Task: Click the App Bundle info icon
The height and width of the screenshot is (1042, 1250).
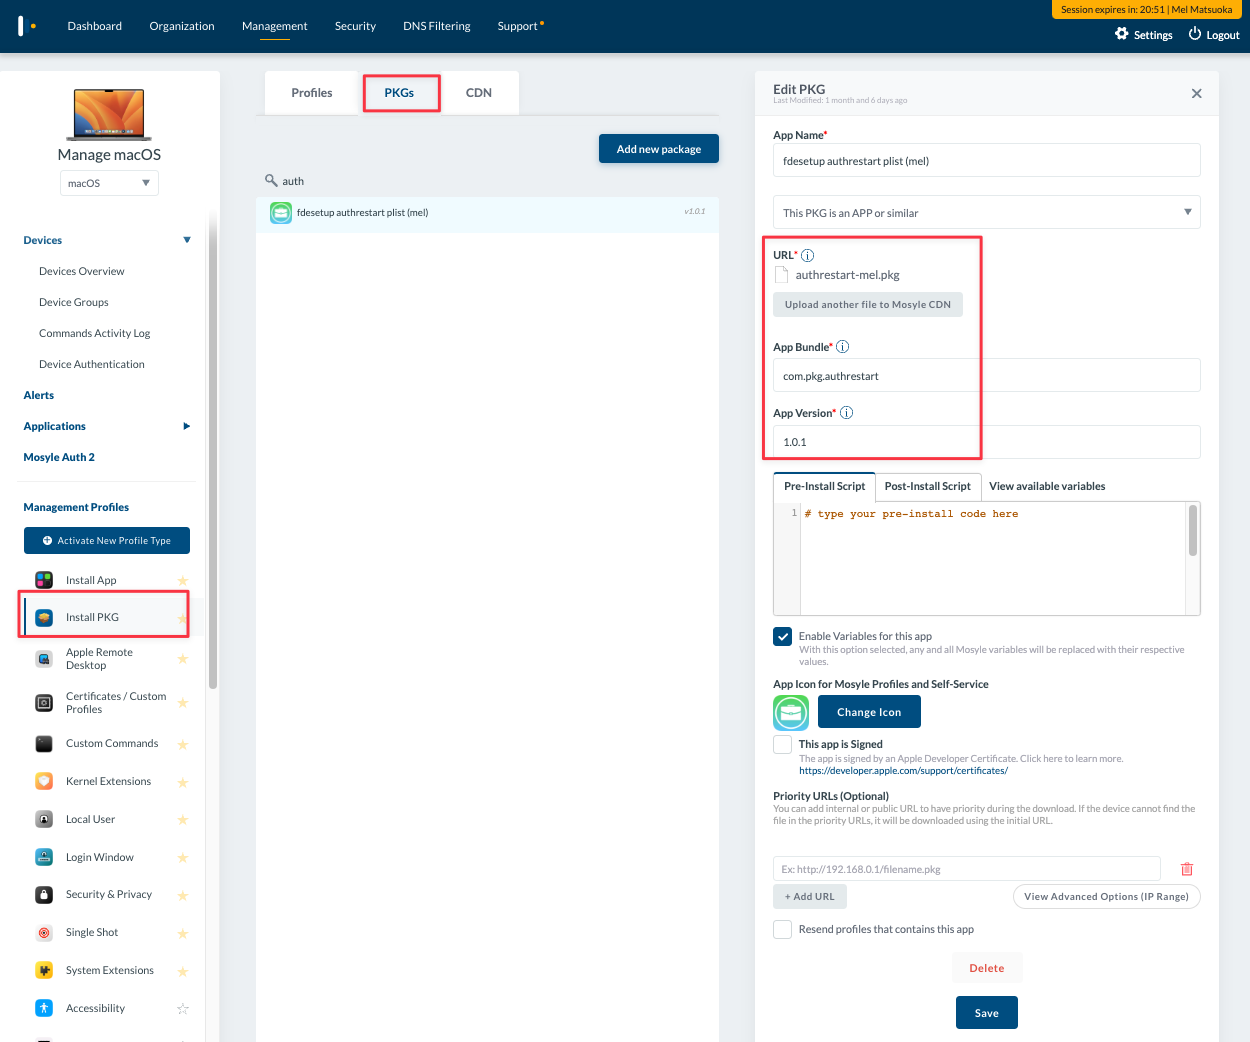Action: pos(843,347)
